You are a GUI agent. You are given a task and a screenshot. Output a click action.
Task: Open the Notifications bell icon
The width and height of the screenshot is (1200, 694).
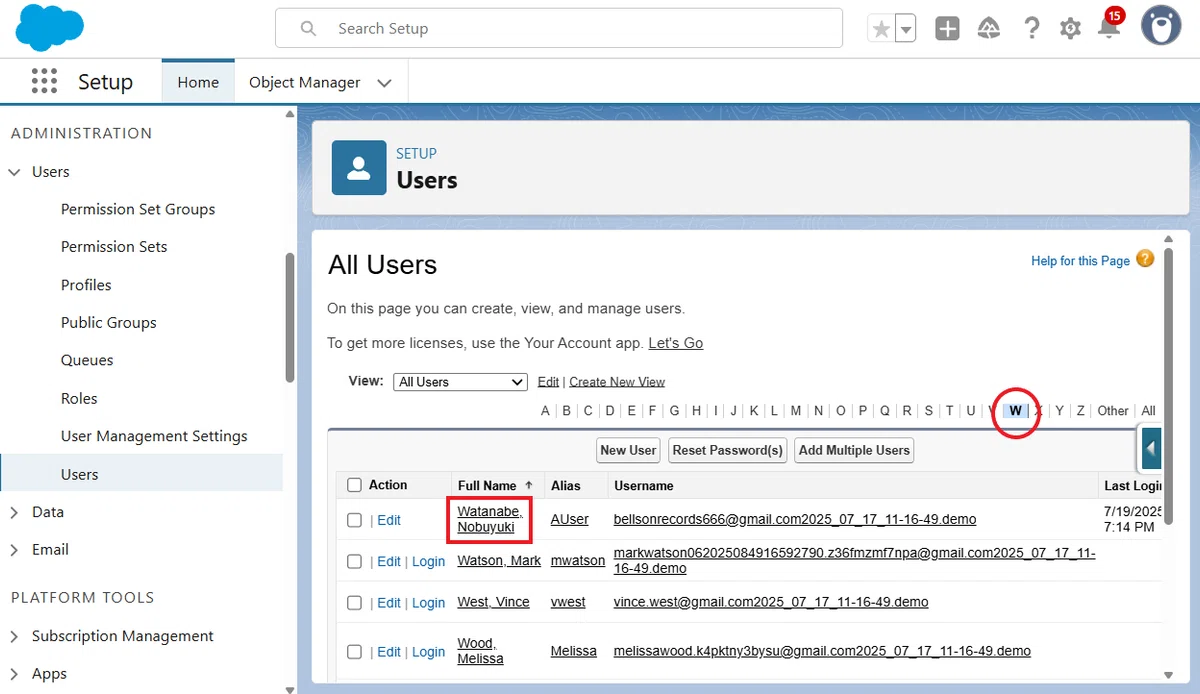point(1109,27)
